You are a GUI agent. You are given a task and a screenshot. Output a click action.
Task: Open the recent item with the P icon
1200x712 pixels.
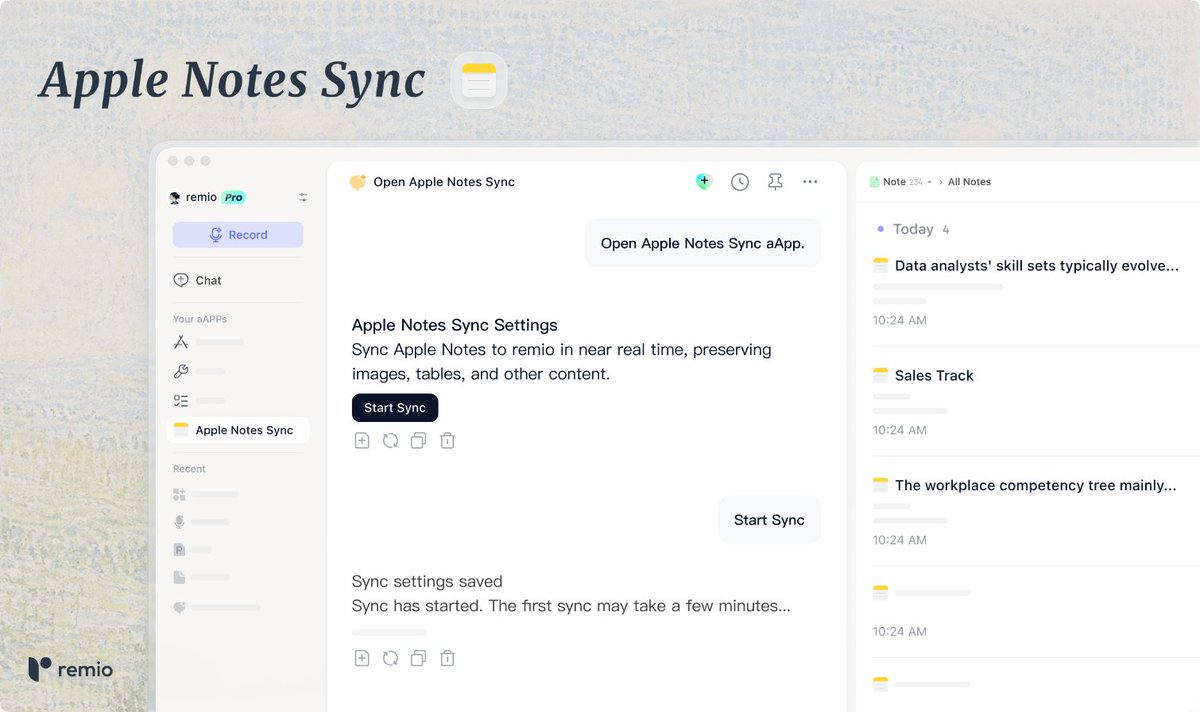click(180, 550)
